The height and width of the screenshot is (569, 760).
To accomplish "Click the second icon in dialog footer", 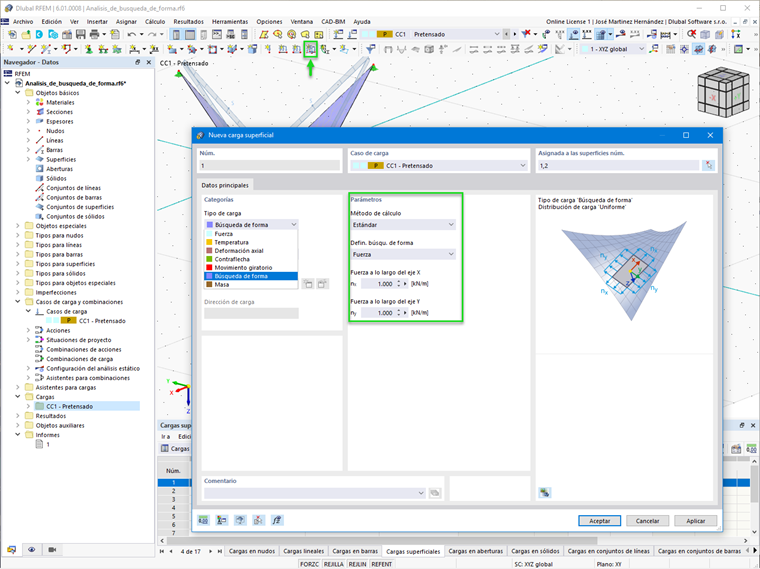I will (222, 520).
